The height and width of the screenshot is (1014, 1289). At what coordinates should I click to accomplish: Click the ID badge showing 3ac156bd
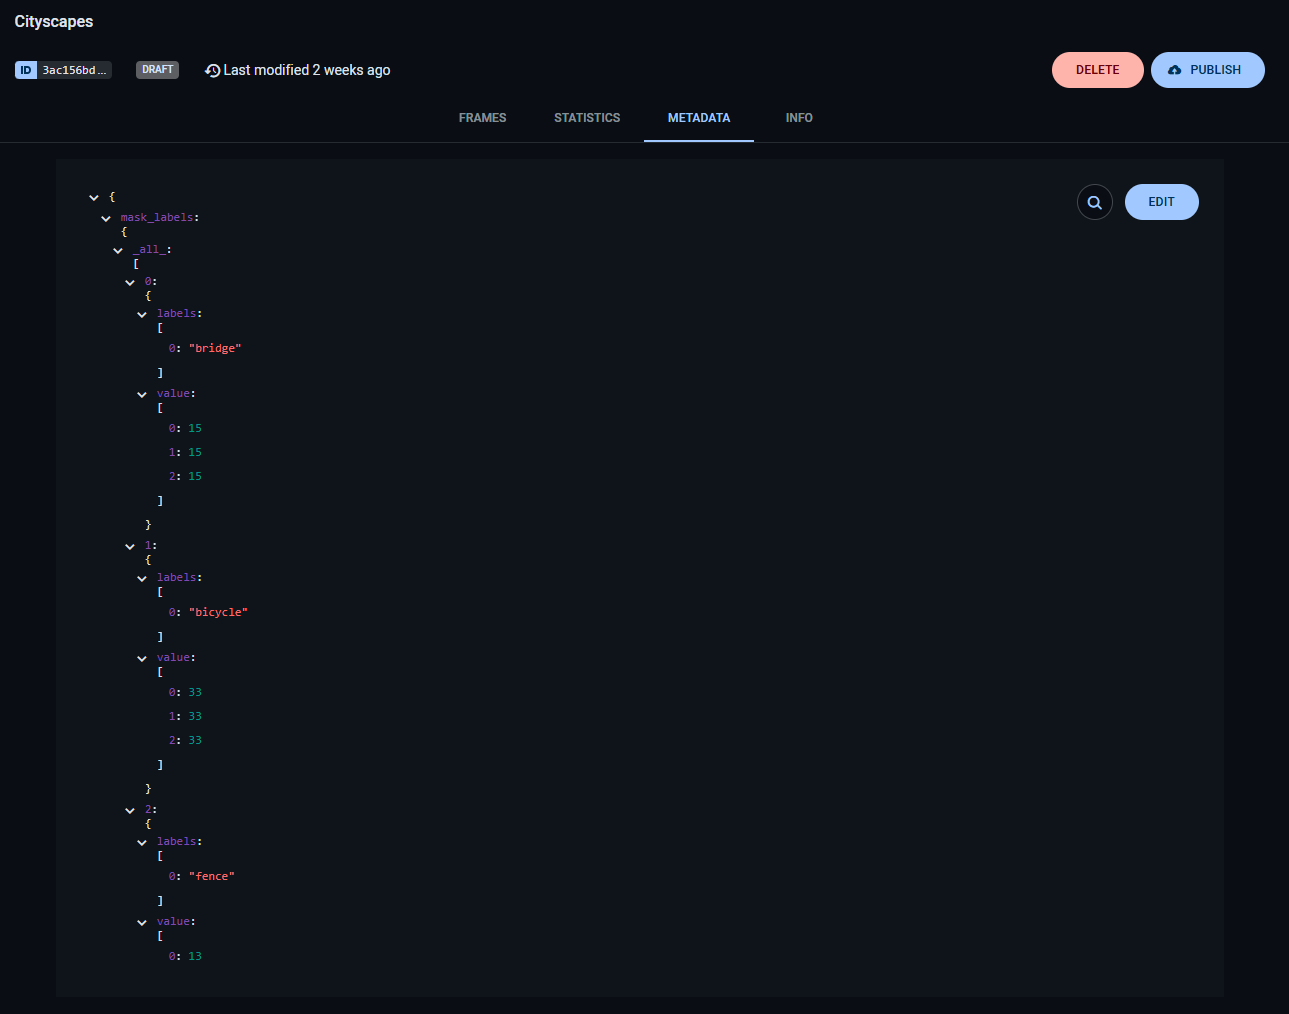[x=63, y=70]
